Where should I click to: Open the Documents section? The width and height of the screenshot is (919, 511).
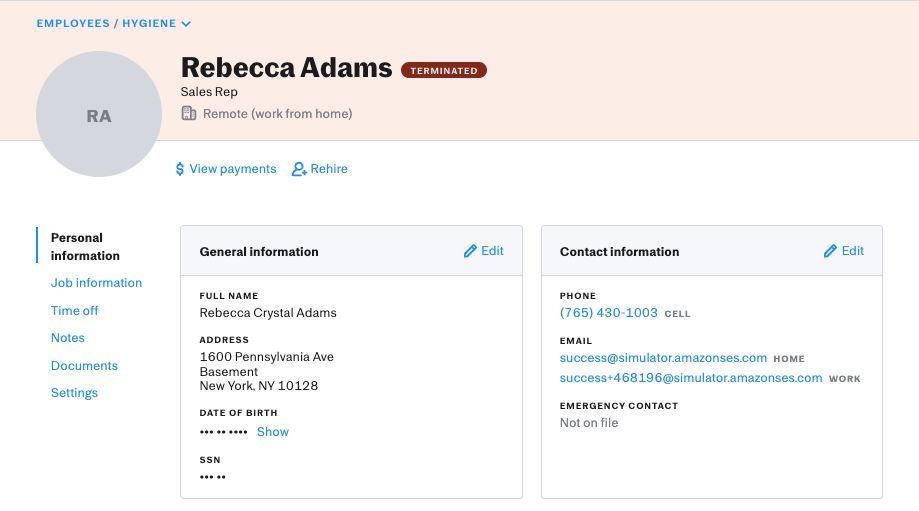click(x=84, y=366)
